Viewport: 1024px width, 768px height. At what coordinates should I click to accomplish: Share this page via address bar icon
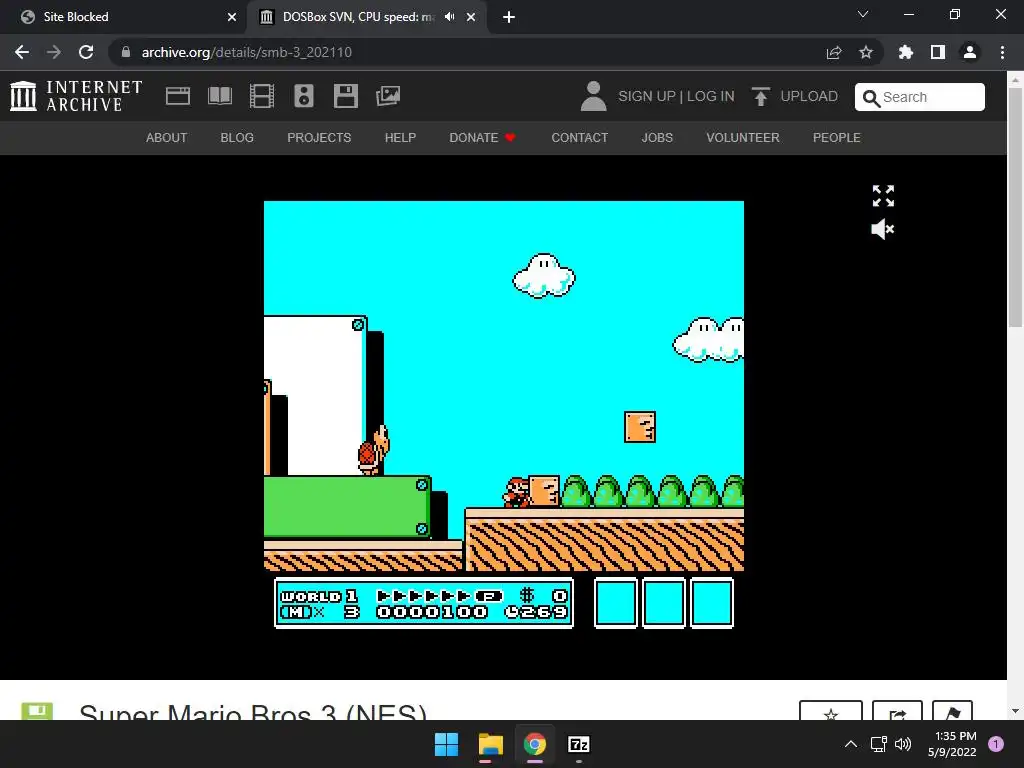point(834,52)
